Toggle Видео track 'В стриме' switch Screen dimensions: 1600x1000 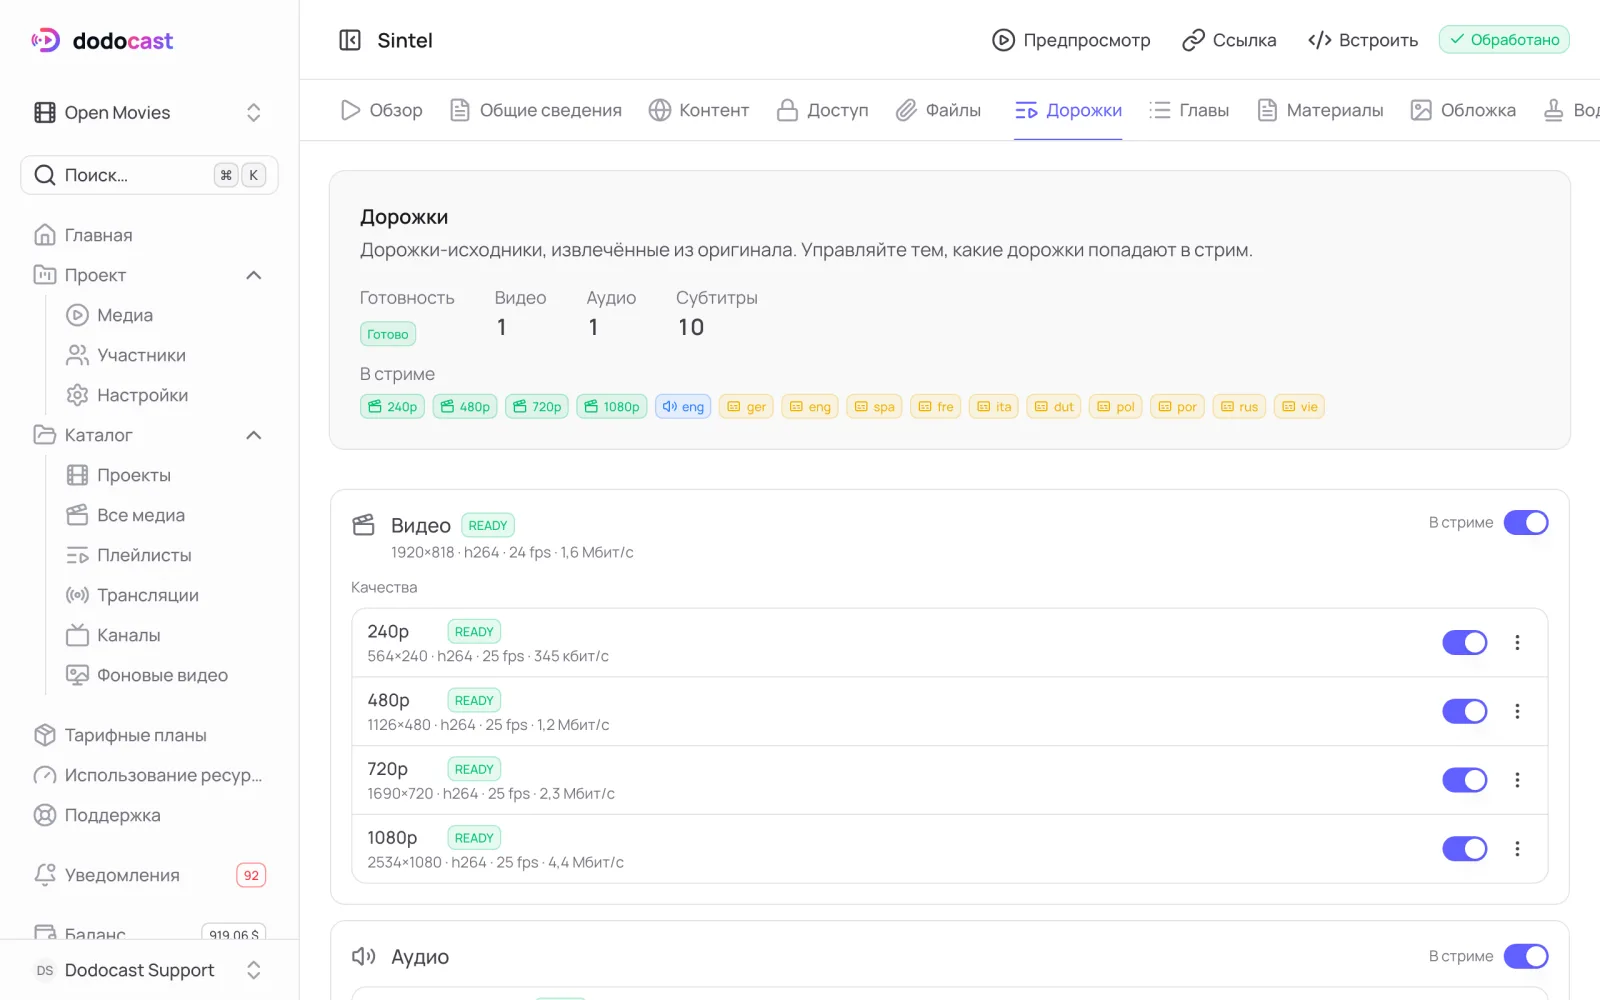point(1526,523)
